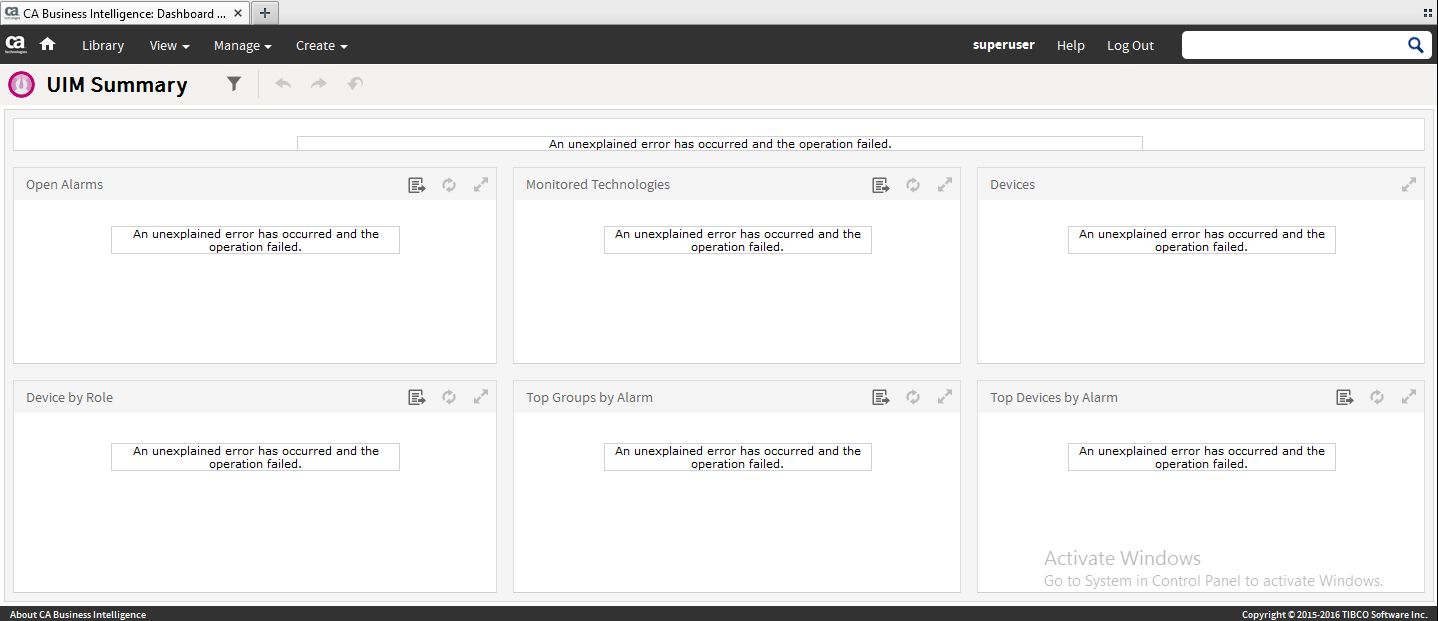Click error message in Top Devices by Alarm
The image size is (1438, 621).
pos(1202,457)
